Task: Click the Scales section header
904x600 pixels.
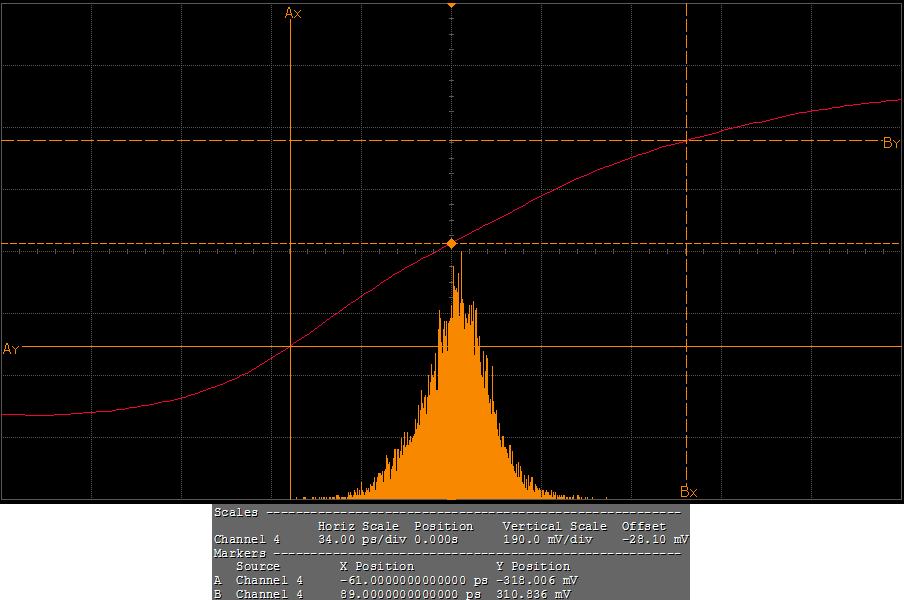Action: point(236,512)
